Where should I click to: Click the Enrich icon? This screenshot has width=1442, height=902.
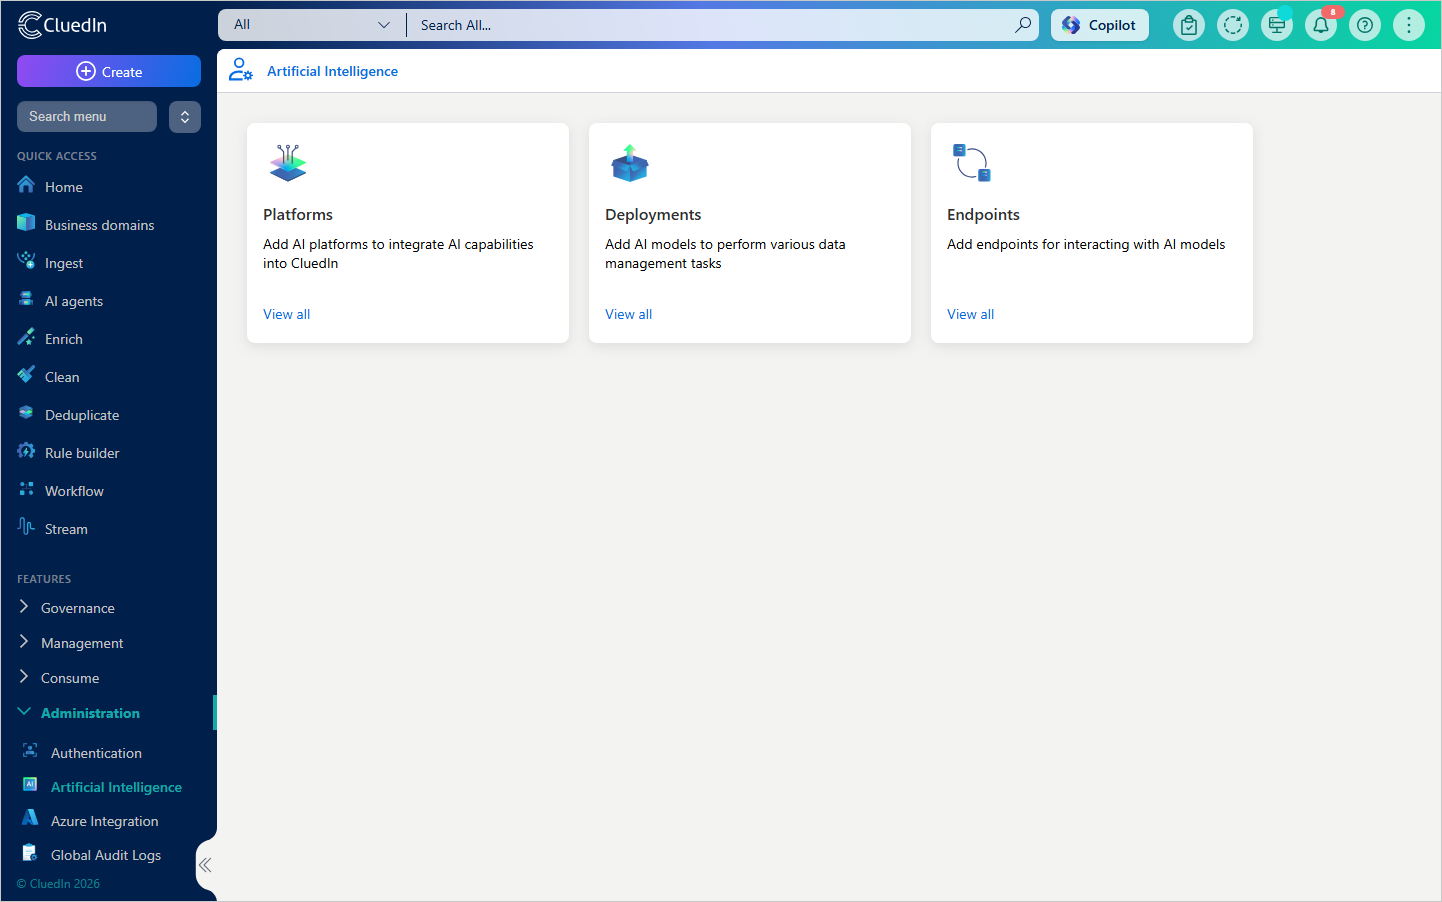26,337
